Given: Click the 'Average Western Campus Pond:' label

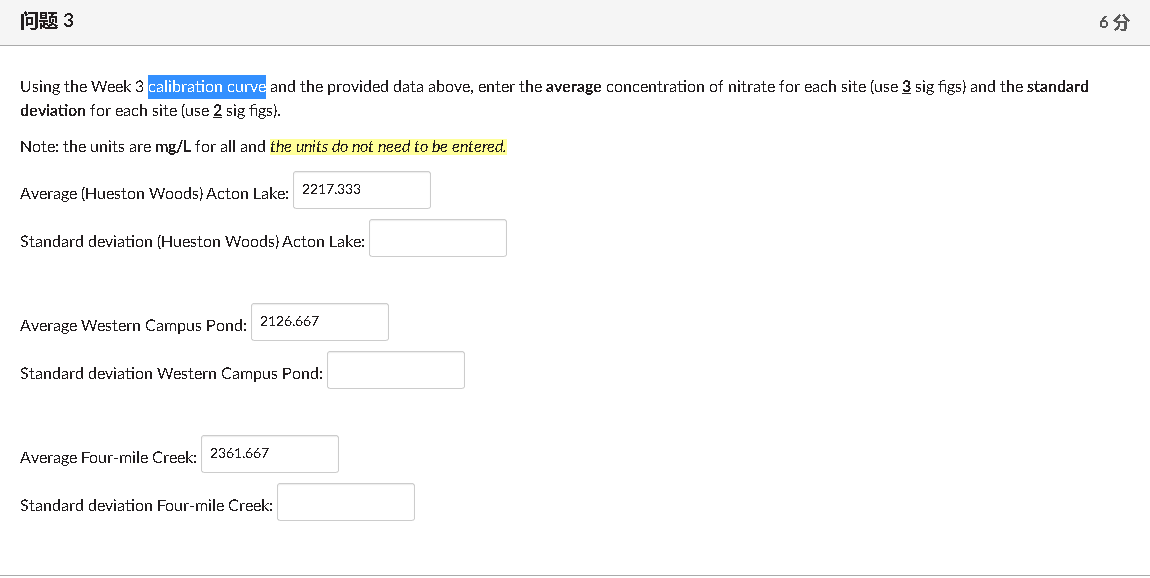Looking at the screenshot, I should click(x=133, y=326).
